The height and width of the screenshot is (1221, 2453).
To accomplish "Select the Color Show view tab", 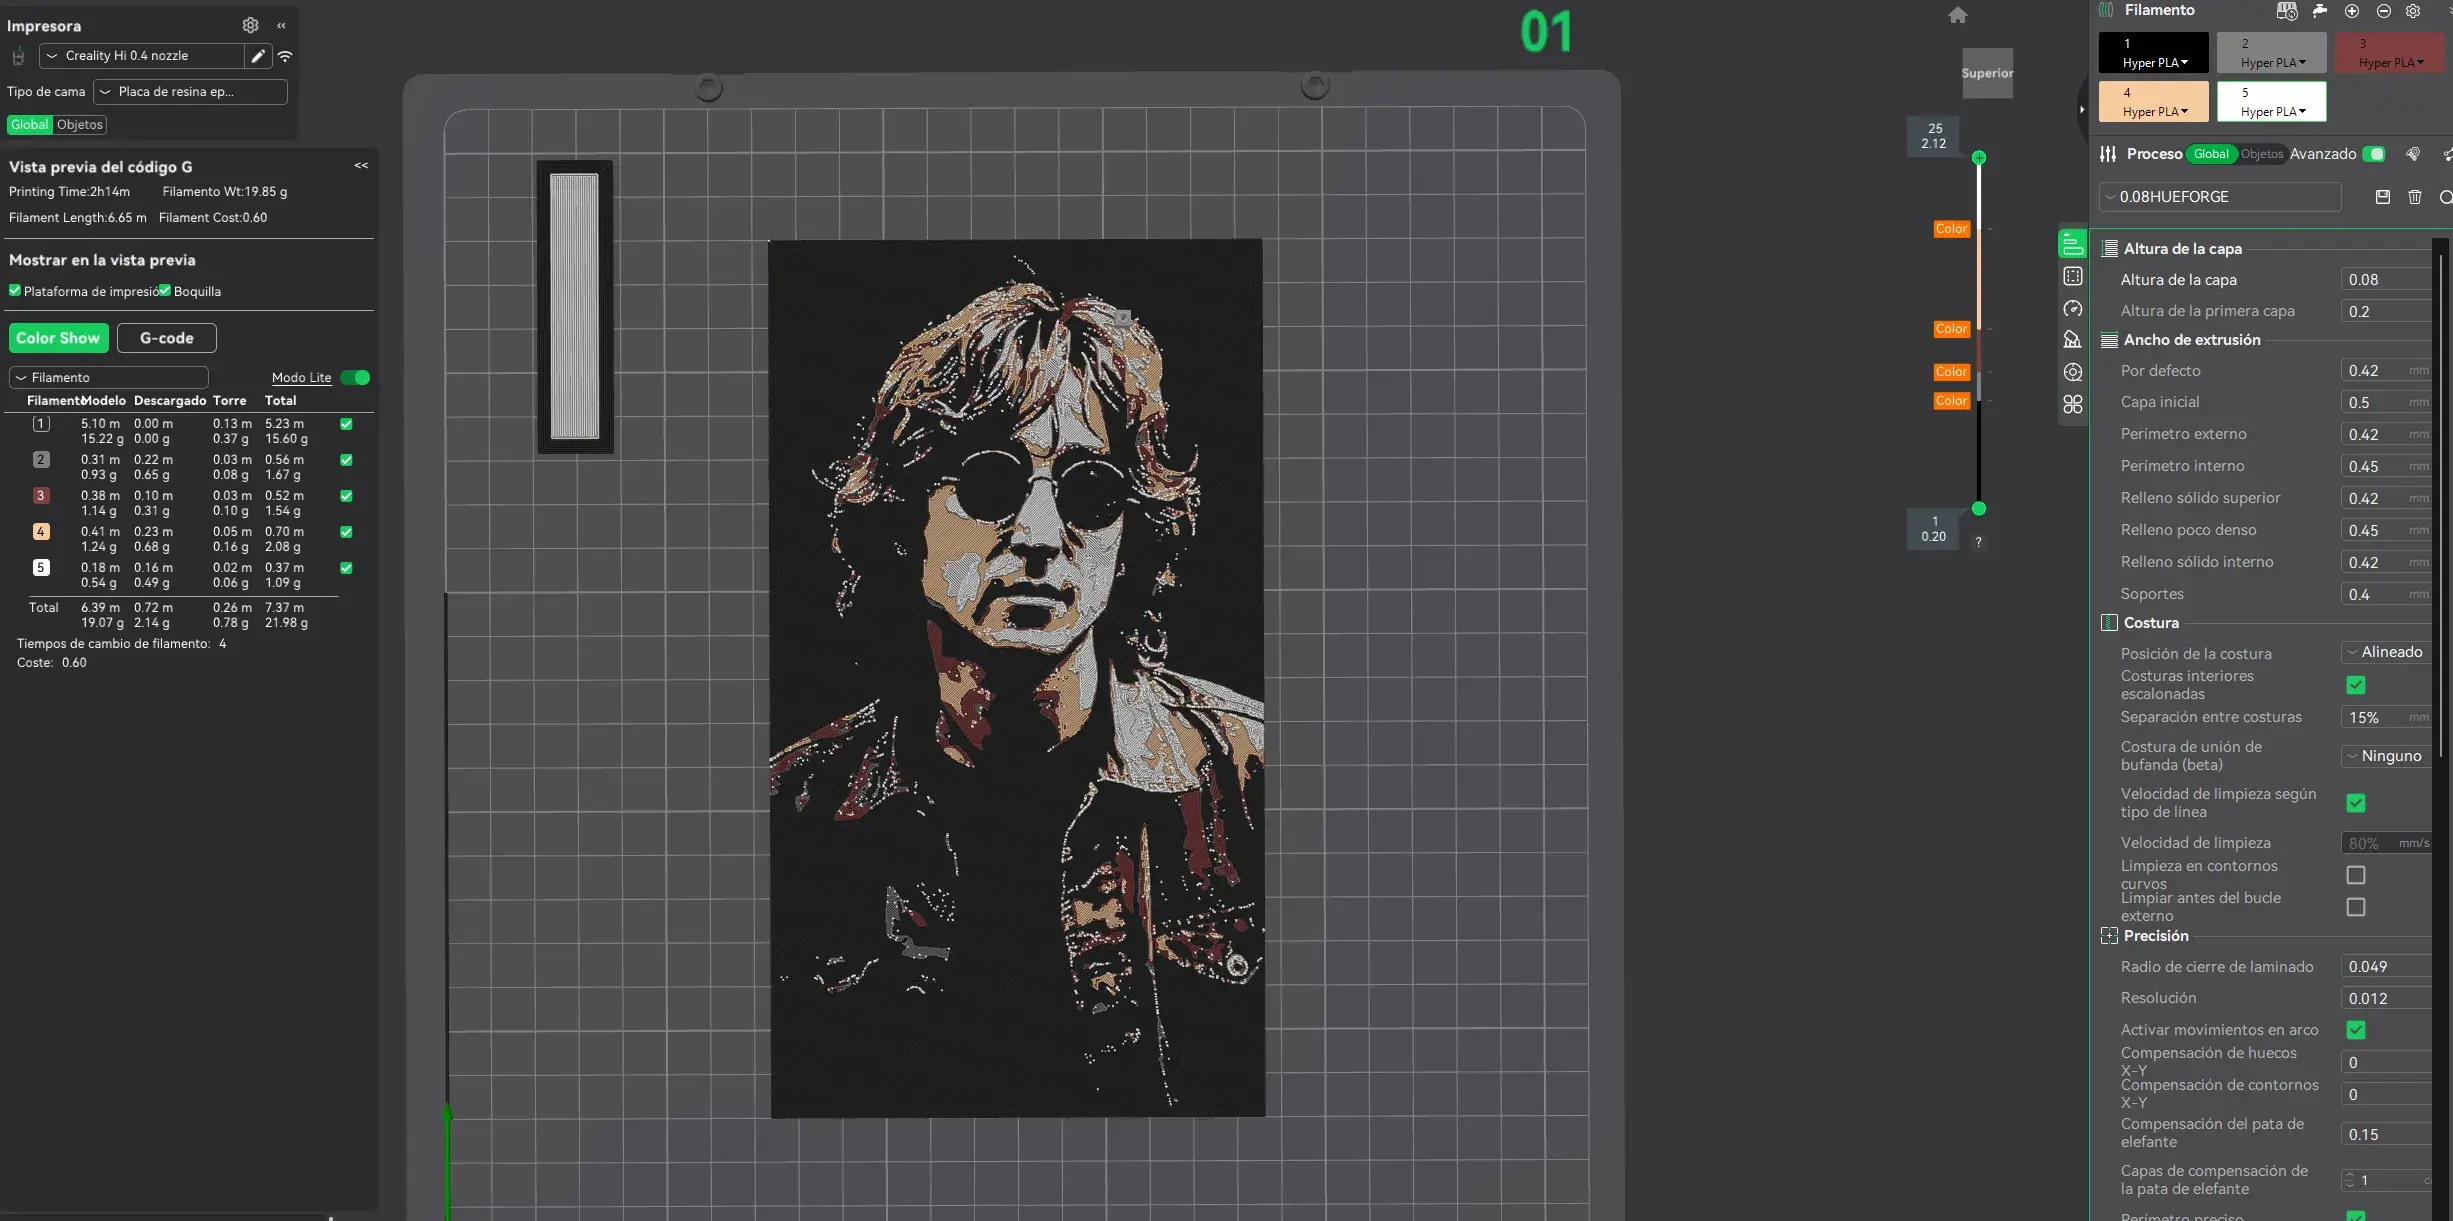I will pos(58,338).
